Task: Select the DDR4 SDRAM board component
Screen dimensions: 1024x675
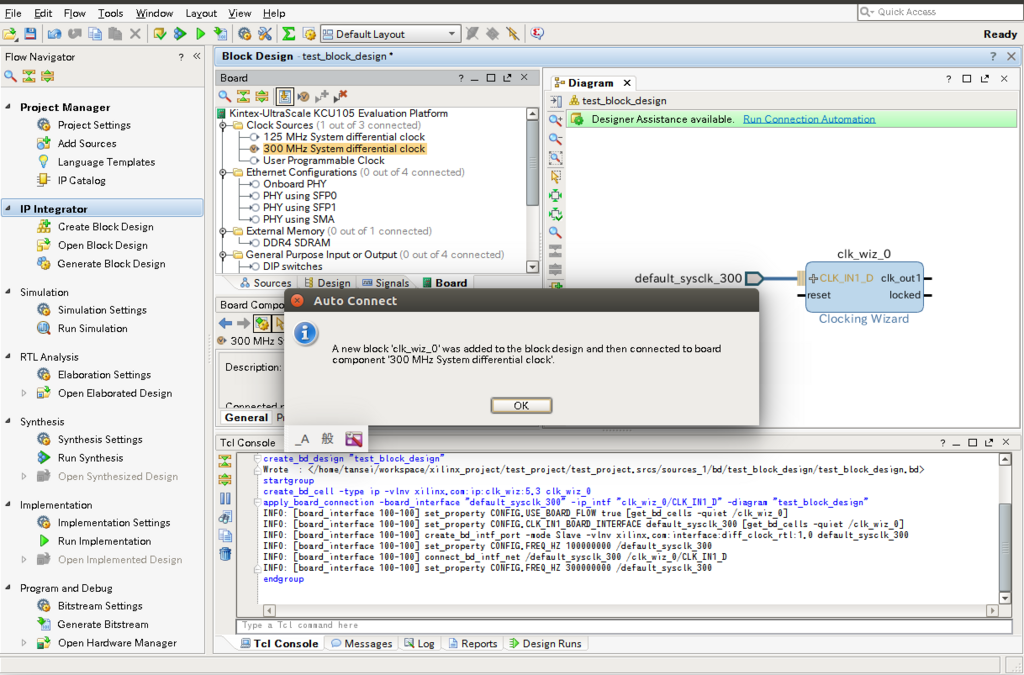Action: 296,243
